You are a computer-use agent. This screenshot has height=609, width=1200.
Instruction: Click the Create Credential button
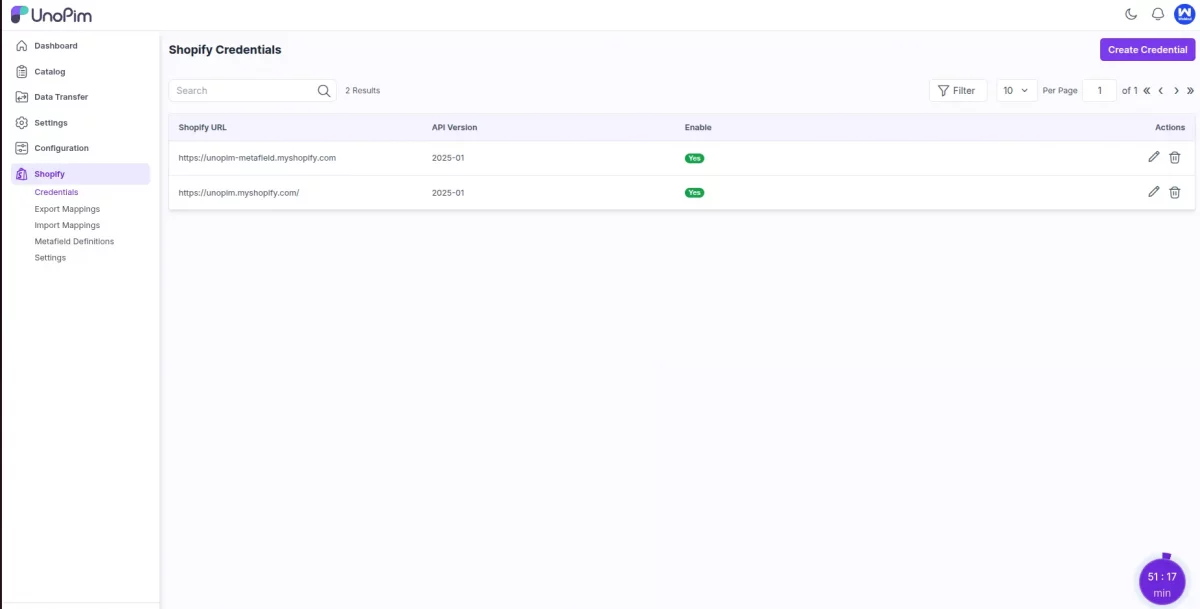click(1147, 49)
